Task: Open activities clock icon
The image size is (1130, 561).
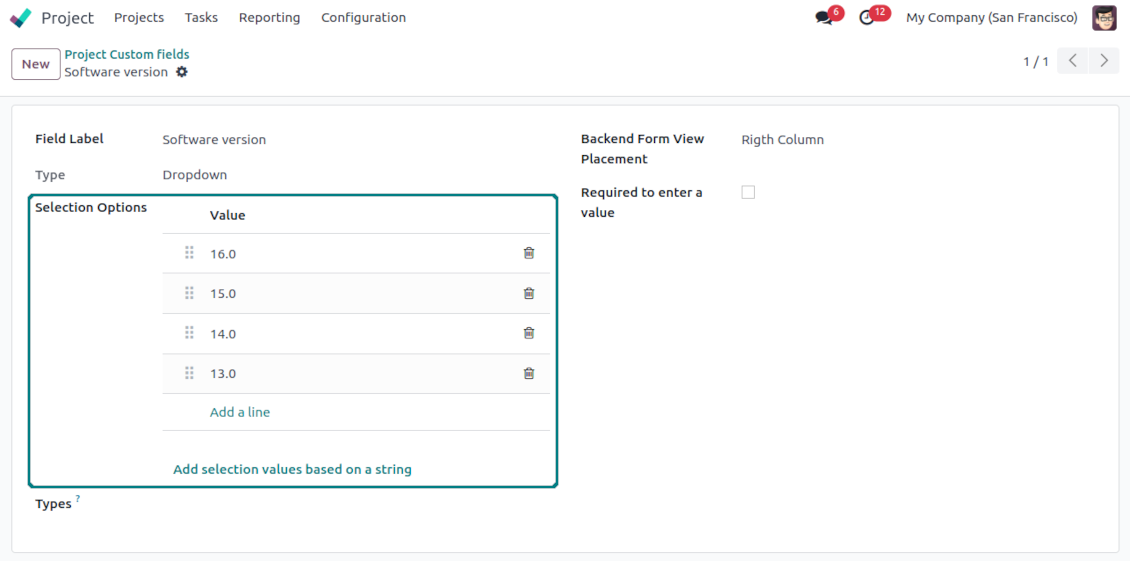Action: [867, 18]
